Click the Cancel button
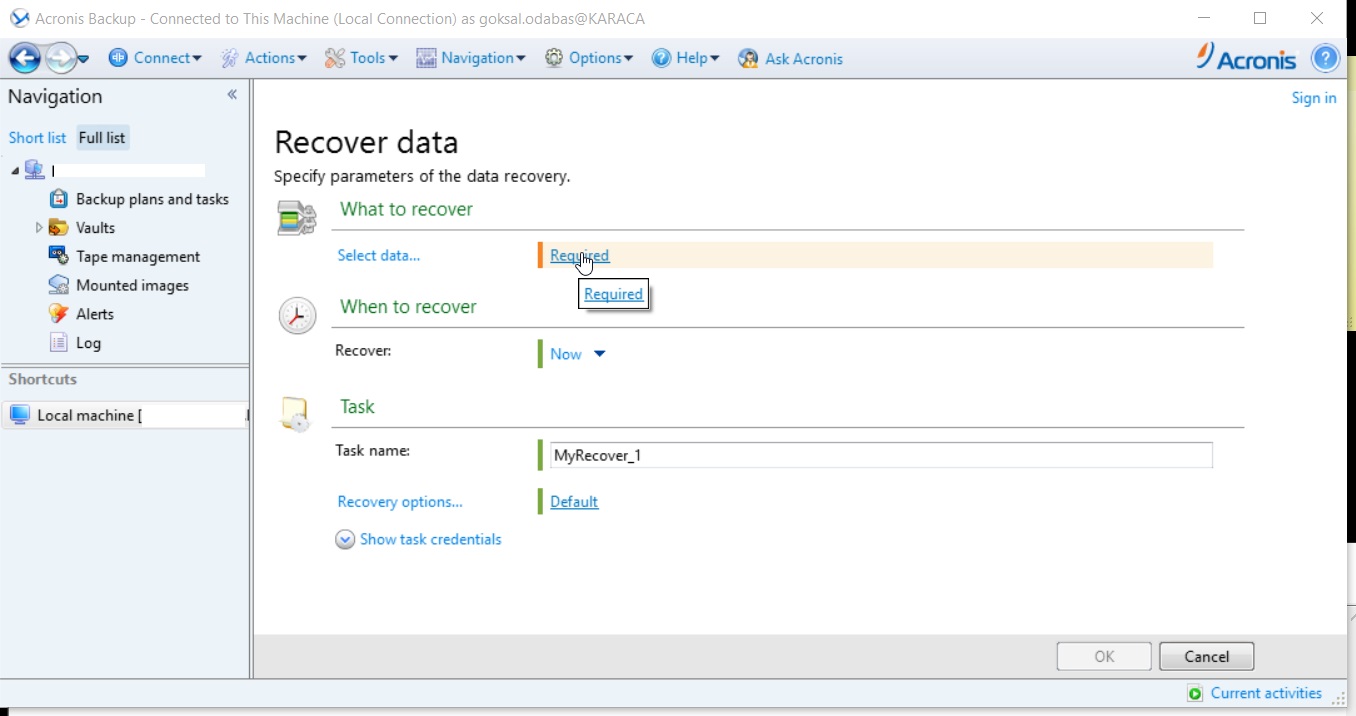Screen dimensions: 1356x716 [x=1206, y=657]
